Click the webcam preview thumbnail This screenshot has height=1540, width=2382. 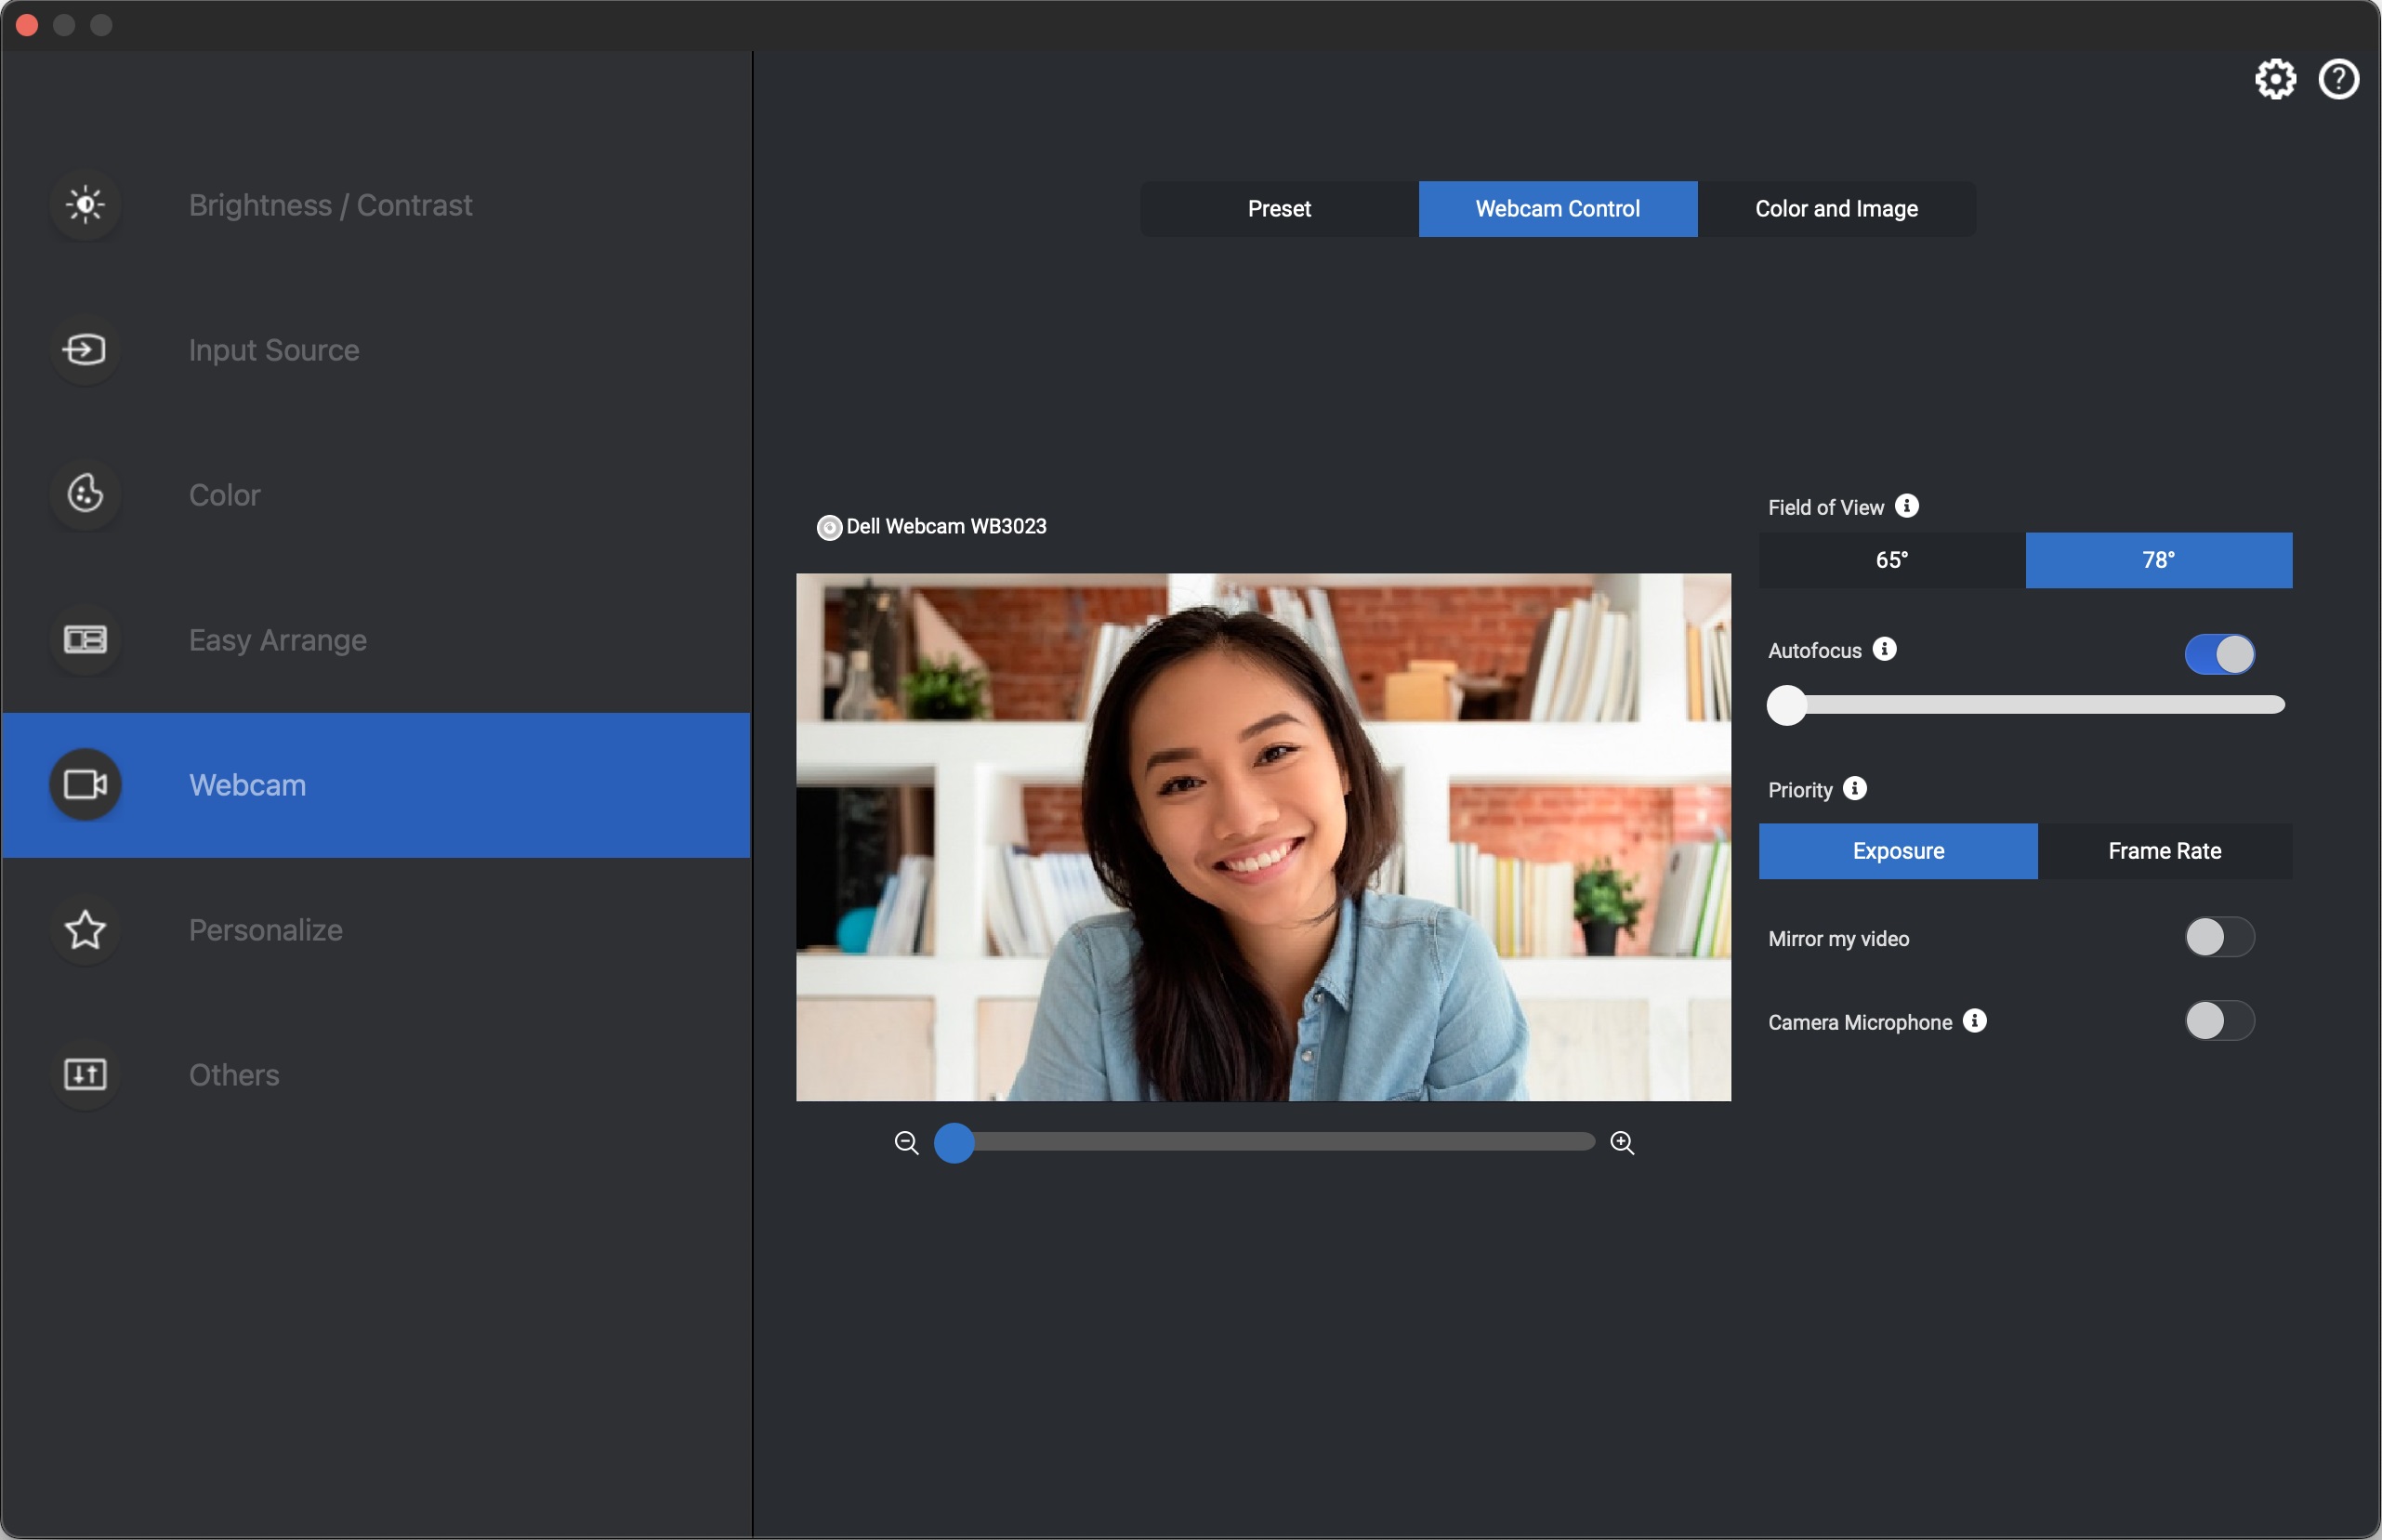1262,836
